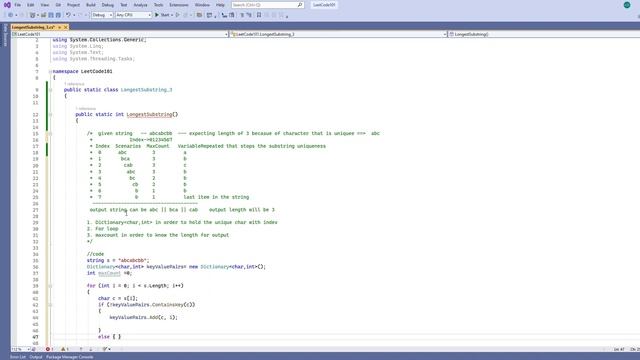Click the Open File toolbar icon
Viewport: 640px width, 360px height.
(x=43, y=15)
